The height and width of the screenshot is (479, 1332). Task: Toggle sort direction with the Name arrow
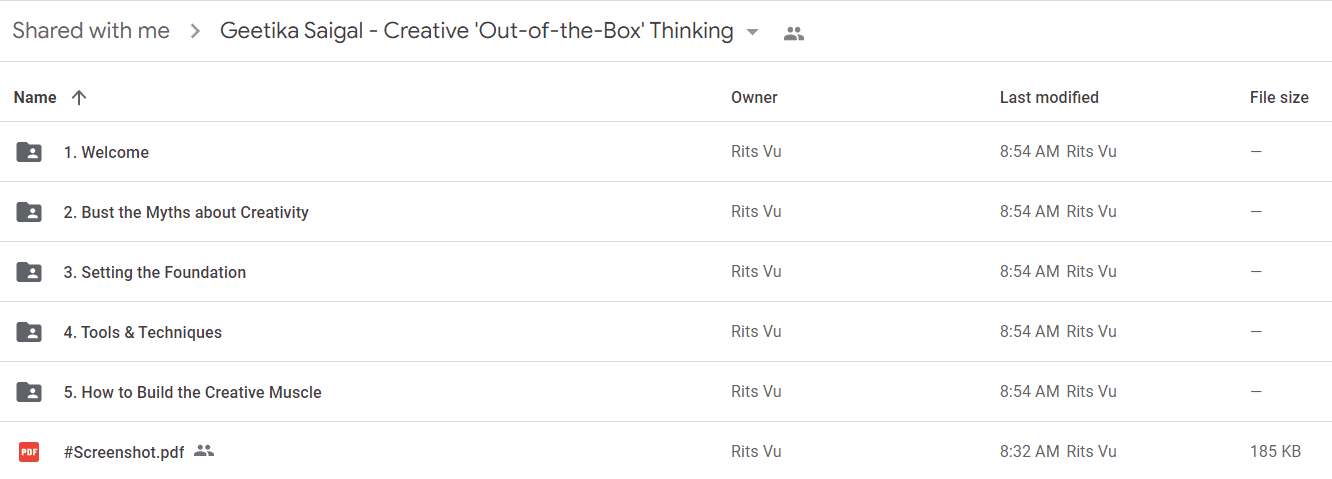coord(79,97)
